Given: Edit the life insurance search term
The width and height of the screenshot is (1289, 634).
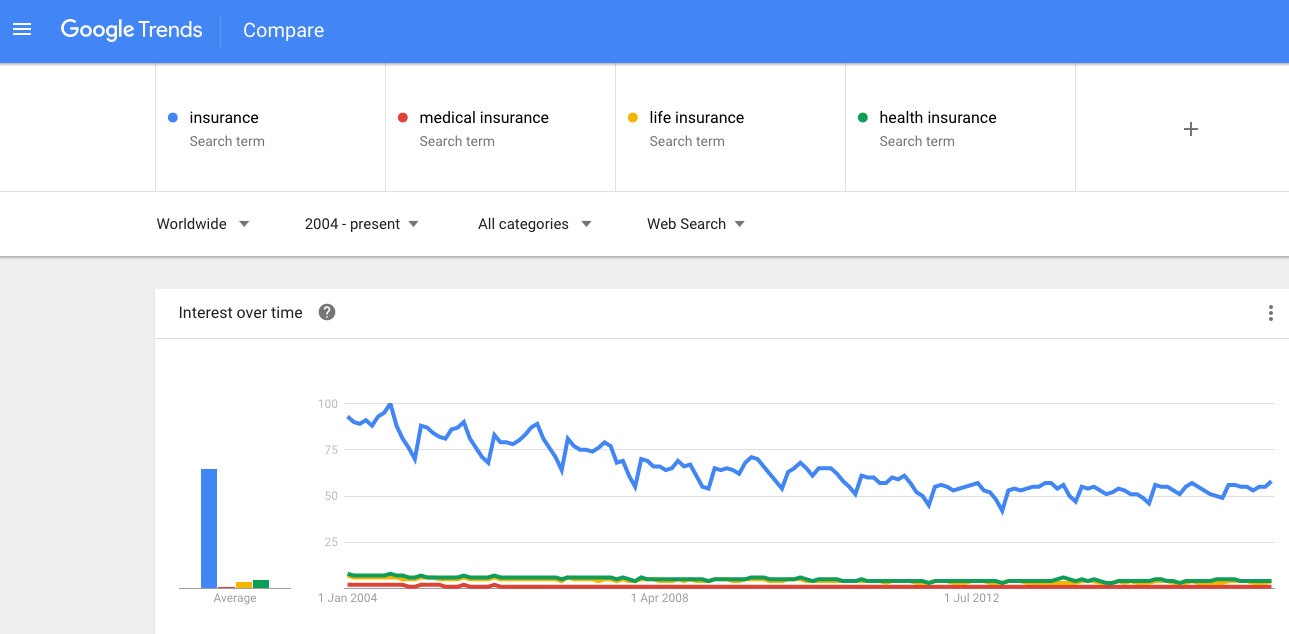Looking at the screenshot, I should 730,128.
